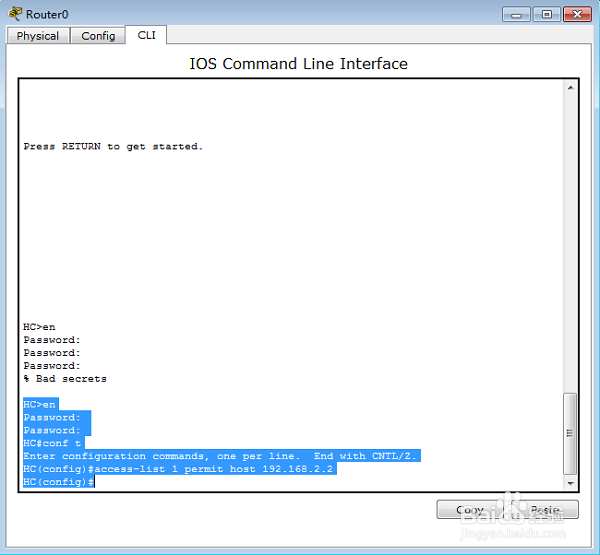Minimize the Router0 window

point(516,15)
